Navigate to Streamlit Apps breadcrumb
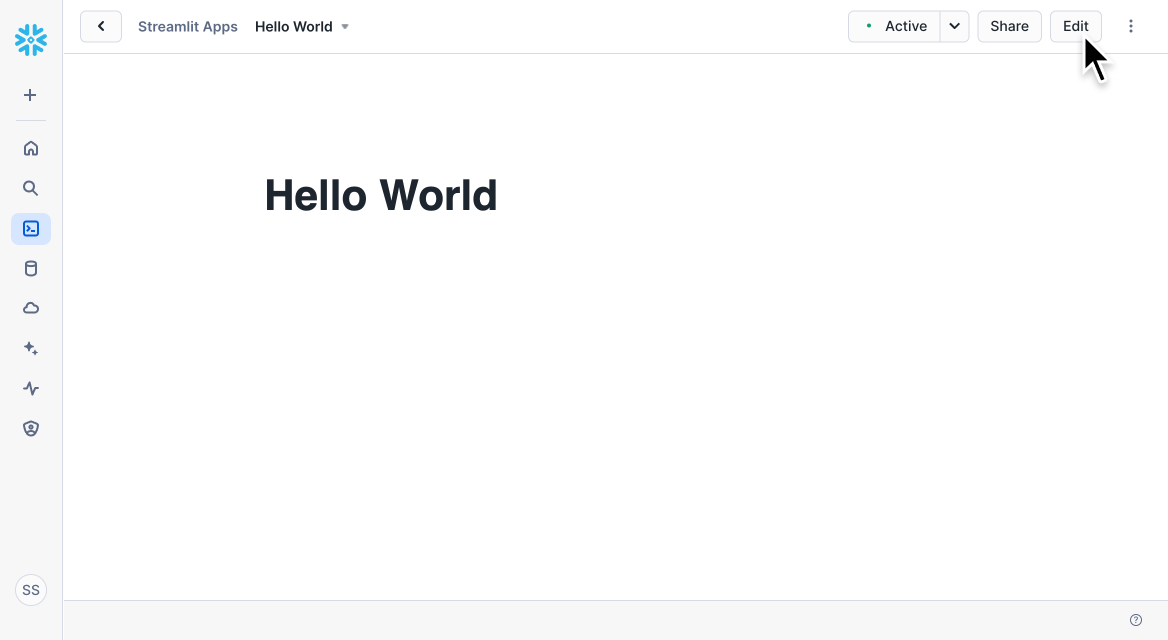1168x640 pixels. tap(188, 27)
